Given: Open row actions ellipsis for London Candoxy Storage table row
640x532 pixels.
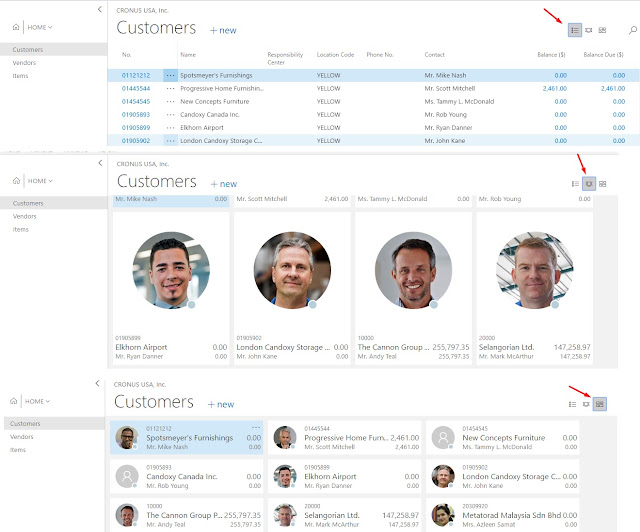Looking at the screenshot, I should 170,141.
